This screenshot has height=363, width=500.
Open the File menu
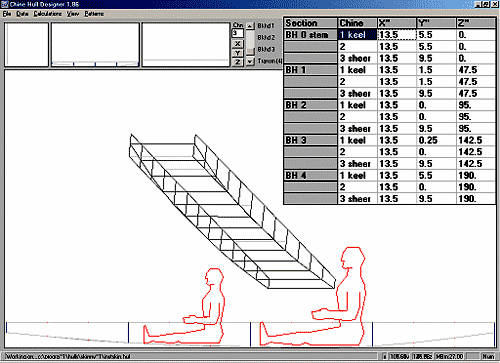pyautogui.click(x=7, y=14)
